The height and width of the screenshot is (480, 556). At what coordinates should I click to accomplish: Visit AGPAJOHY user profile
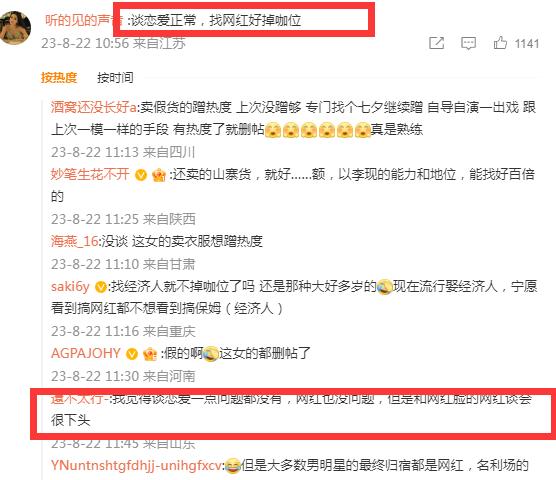coord(86,353)
